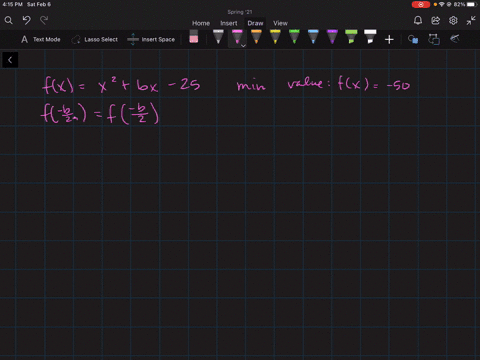Open the View tab
This screenshot has height=360, width=480.
280,23
